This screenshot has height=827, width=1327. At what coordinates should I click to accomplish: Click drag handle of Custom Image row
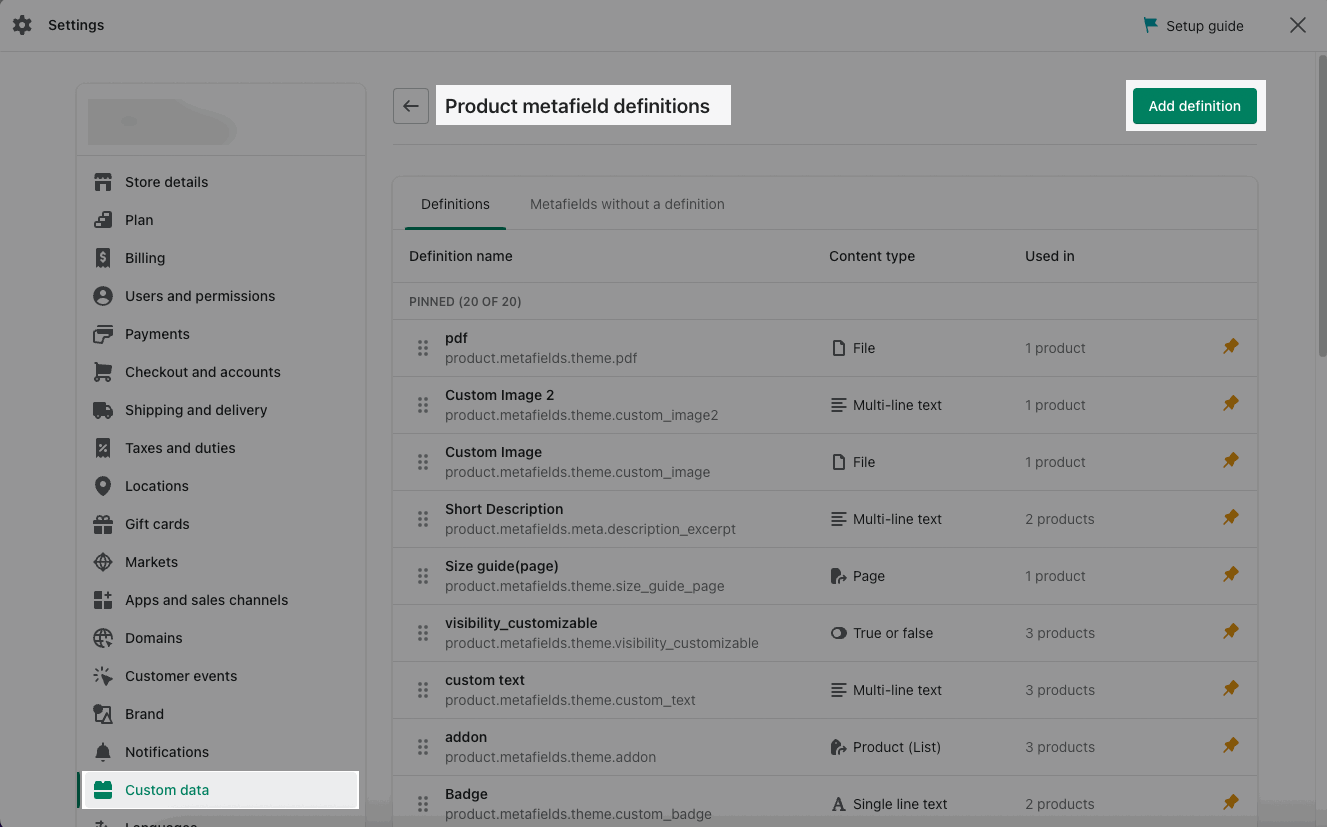tap(423, 462)
